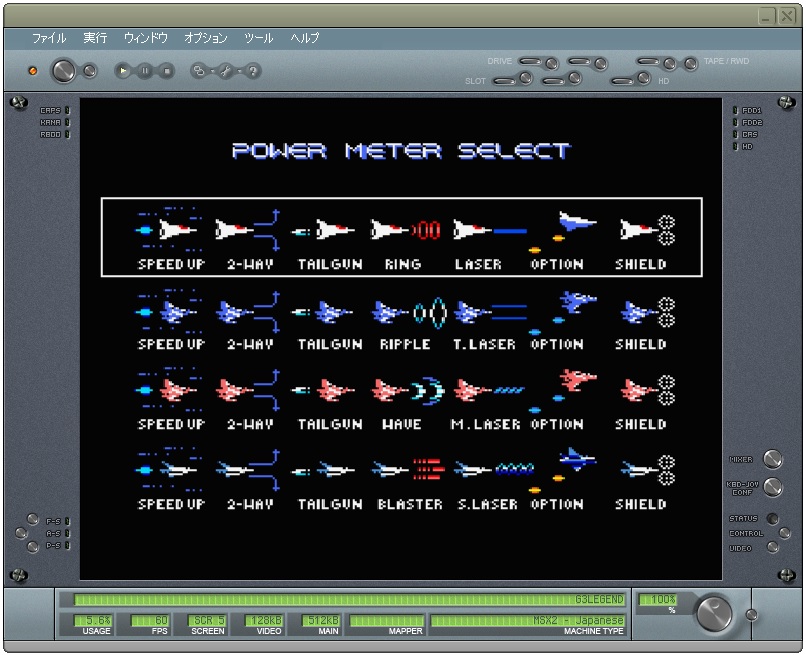
Task: Open the ヘルプ menu
Action: [x=305, y=38]
